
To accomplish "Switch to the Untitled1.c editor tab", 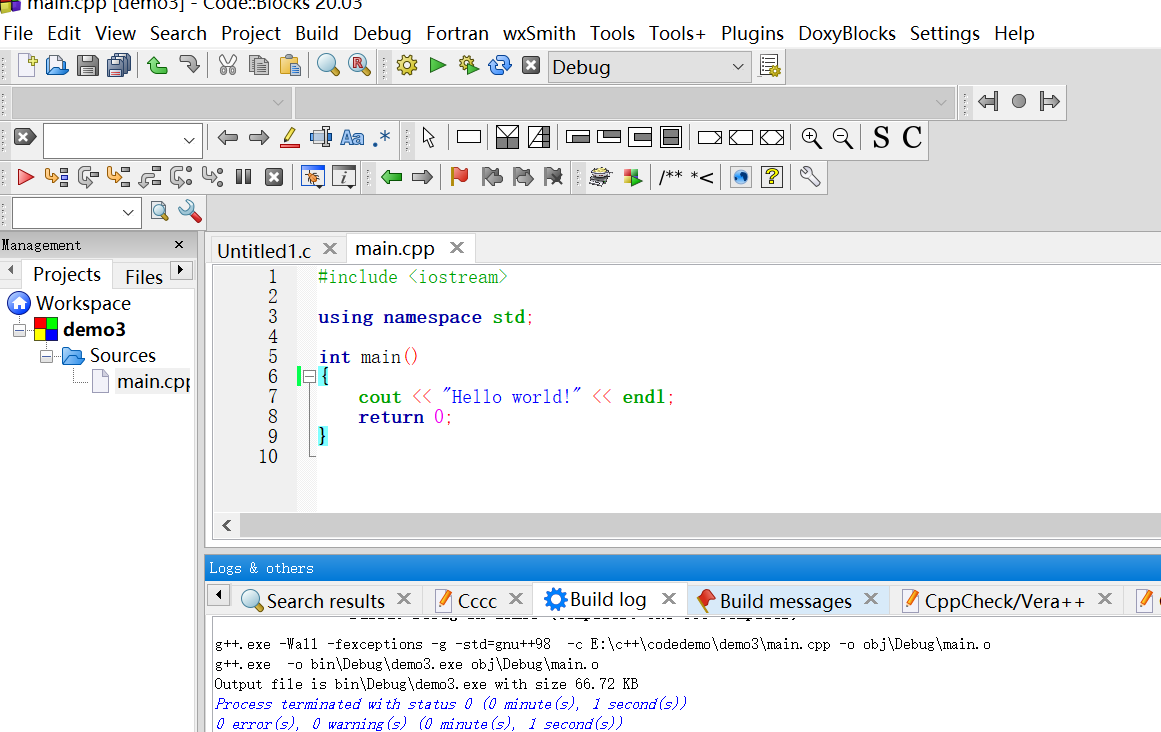I will pyautogui.click(x=264, y=250).
